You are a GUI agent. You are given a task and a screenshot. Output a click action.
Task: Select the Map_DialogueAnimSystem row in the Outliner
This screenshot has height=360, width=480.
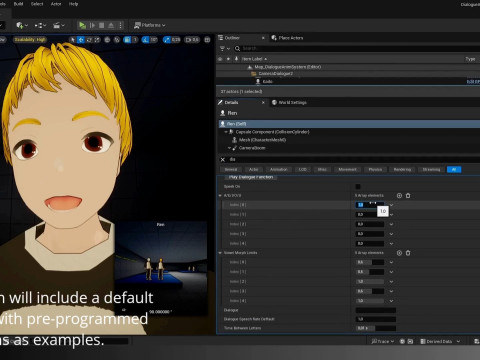348,67
